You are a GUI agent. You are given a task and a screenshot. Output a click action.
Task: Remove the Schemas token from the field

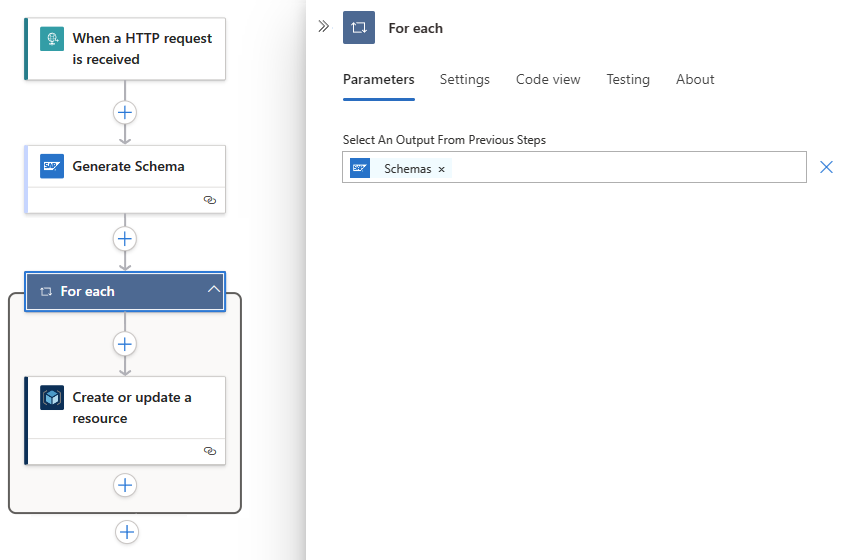[441, 170]
